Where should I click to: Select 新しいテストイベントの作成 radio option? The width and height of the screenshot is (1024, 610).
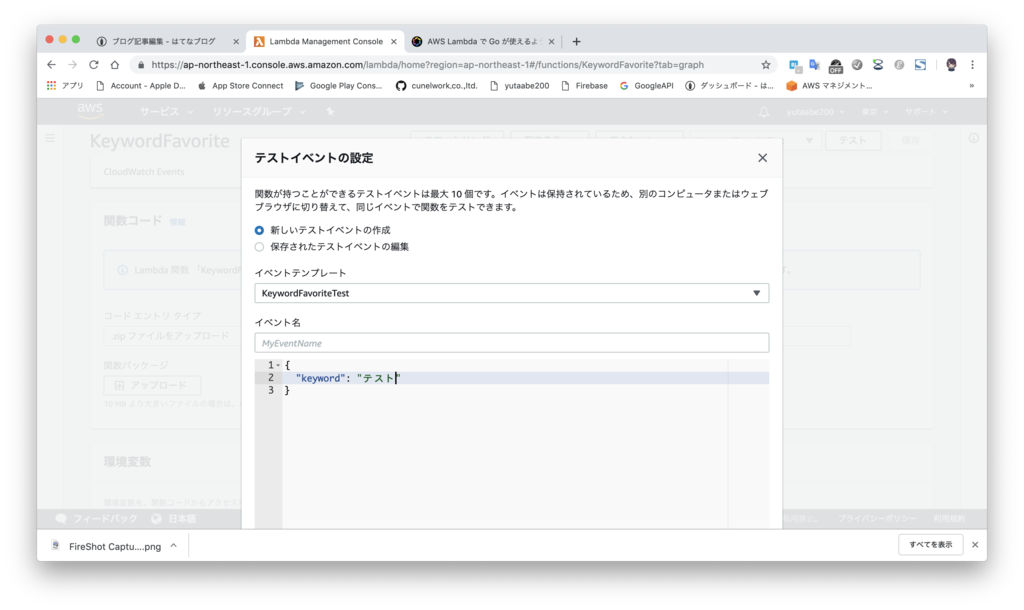click(259, 231)
